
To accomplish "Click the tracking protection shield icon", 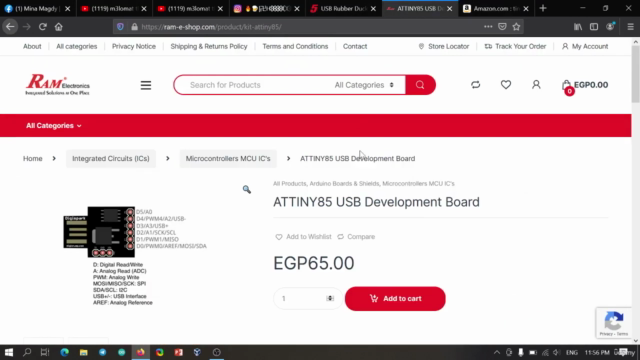I will click(x=120, y=27).
